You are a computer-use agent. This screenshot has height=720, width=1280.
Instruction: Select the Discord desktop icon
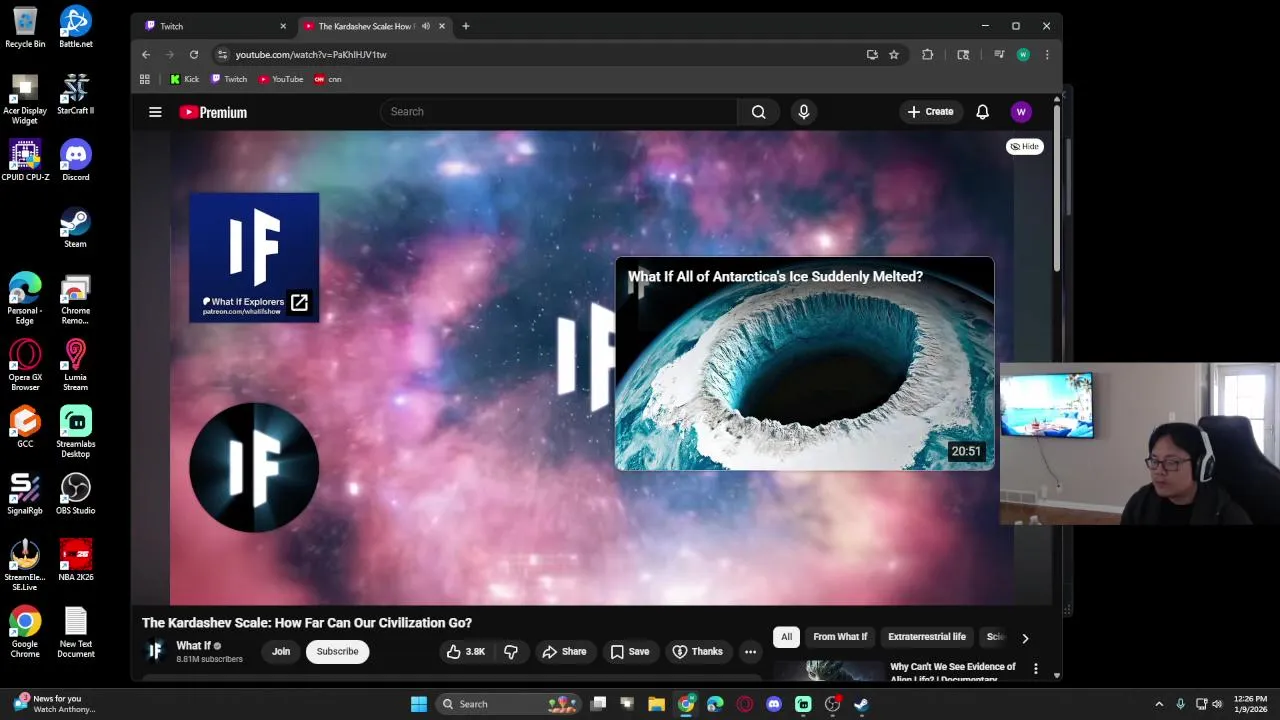[76, 161]
